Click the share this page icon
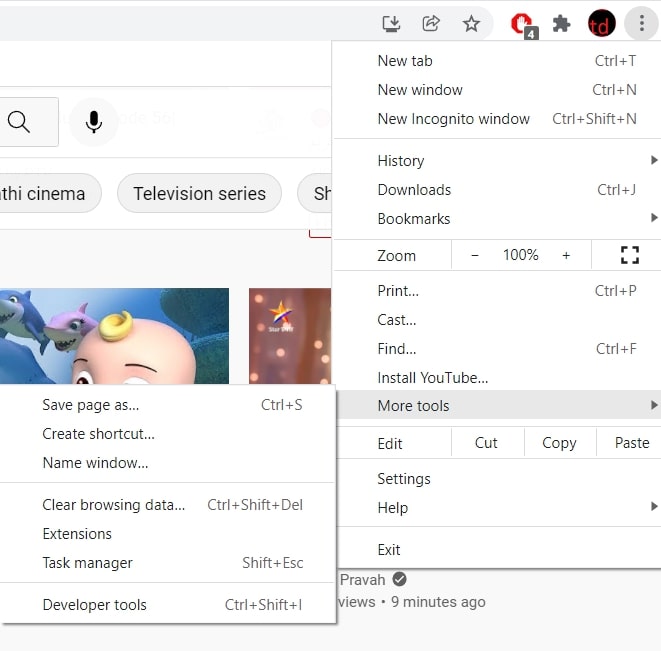 (431, 24)
